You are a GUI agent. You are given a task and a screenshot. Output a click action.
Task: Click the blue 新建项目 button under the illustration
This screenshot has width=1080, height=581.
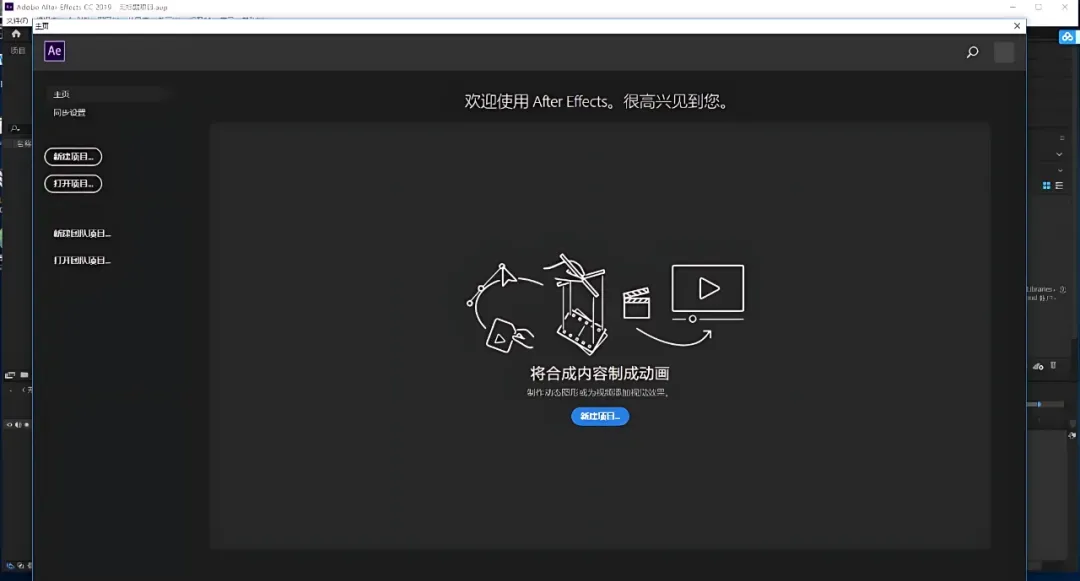tap(600, 416)
